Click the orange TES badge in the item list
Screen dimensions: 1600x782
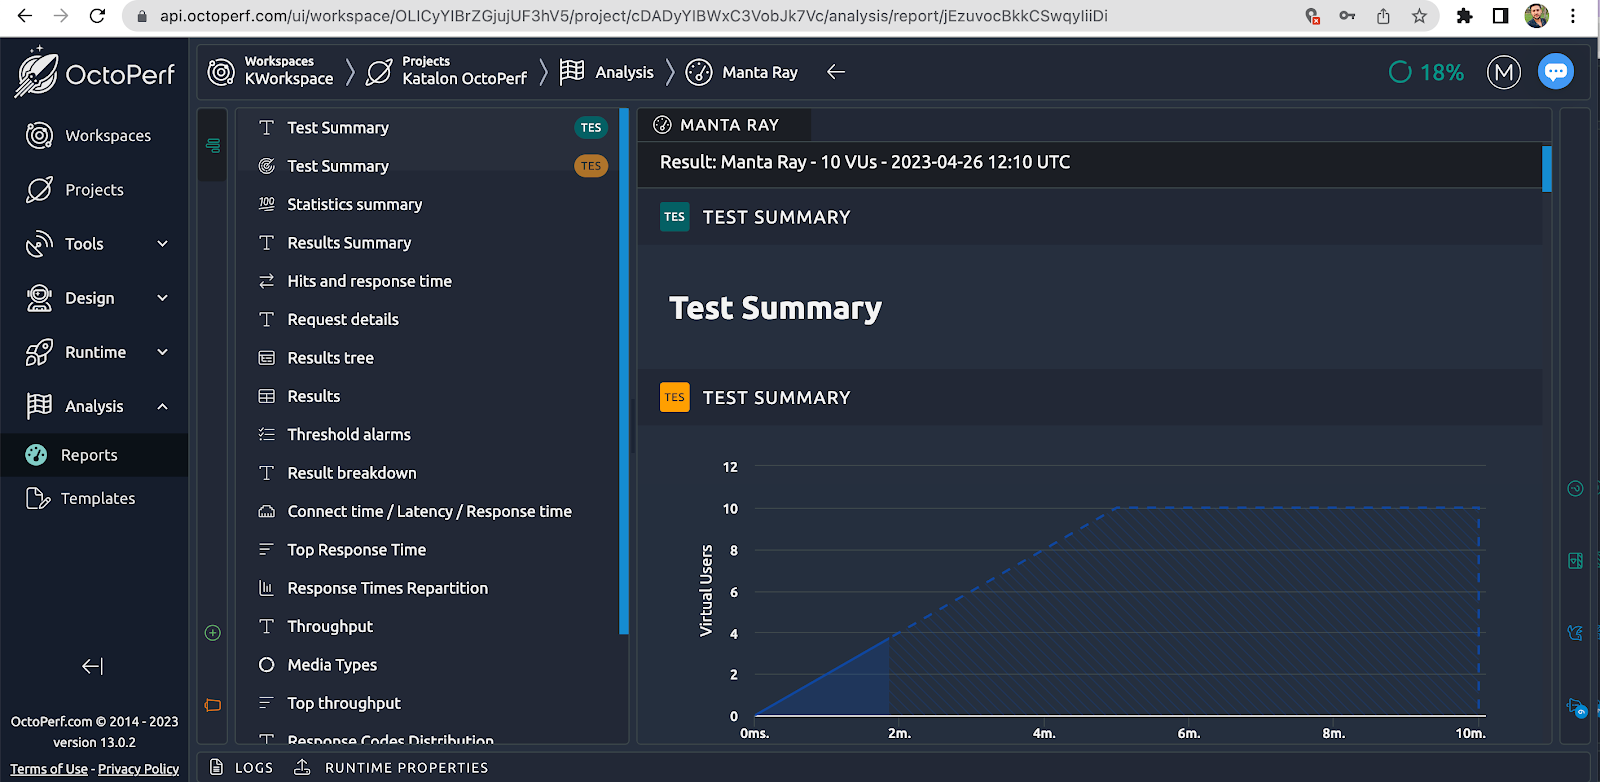[x=591, y=166]
